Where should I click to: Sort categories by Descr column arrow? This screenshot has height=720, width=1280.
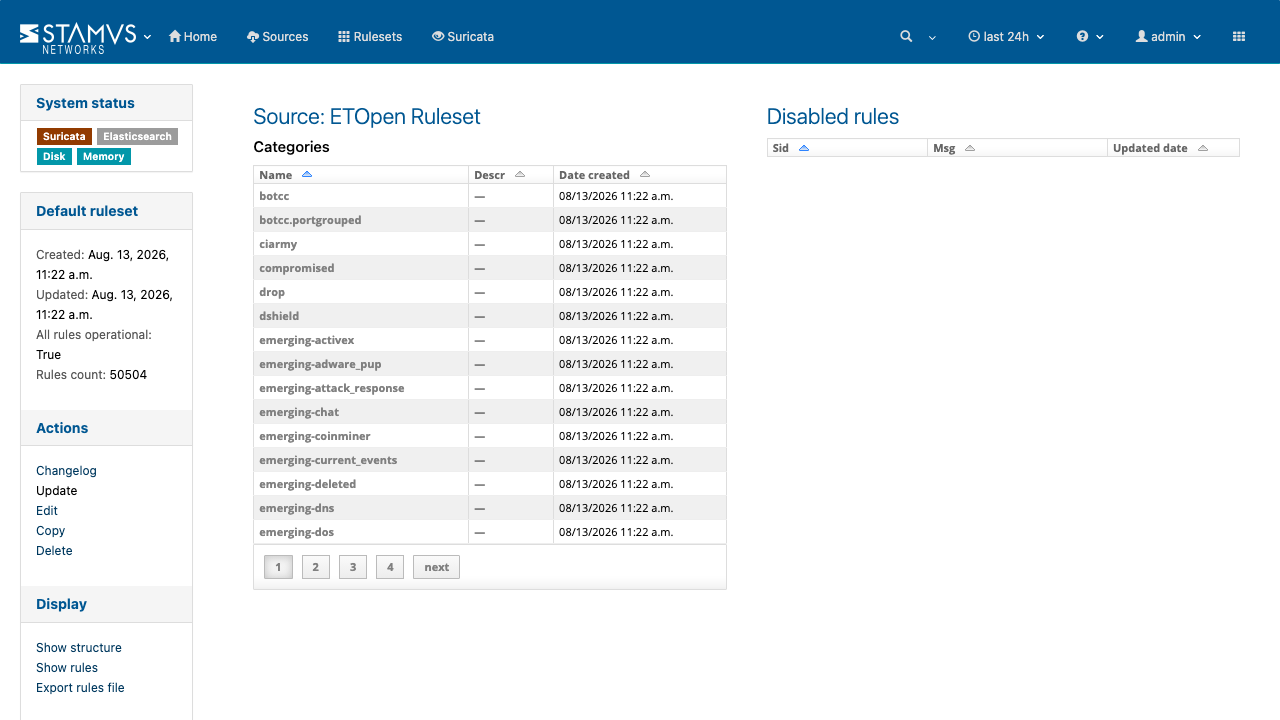[520, 175]
